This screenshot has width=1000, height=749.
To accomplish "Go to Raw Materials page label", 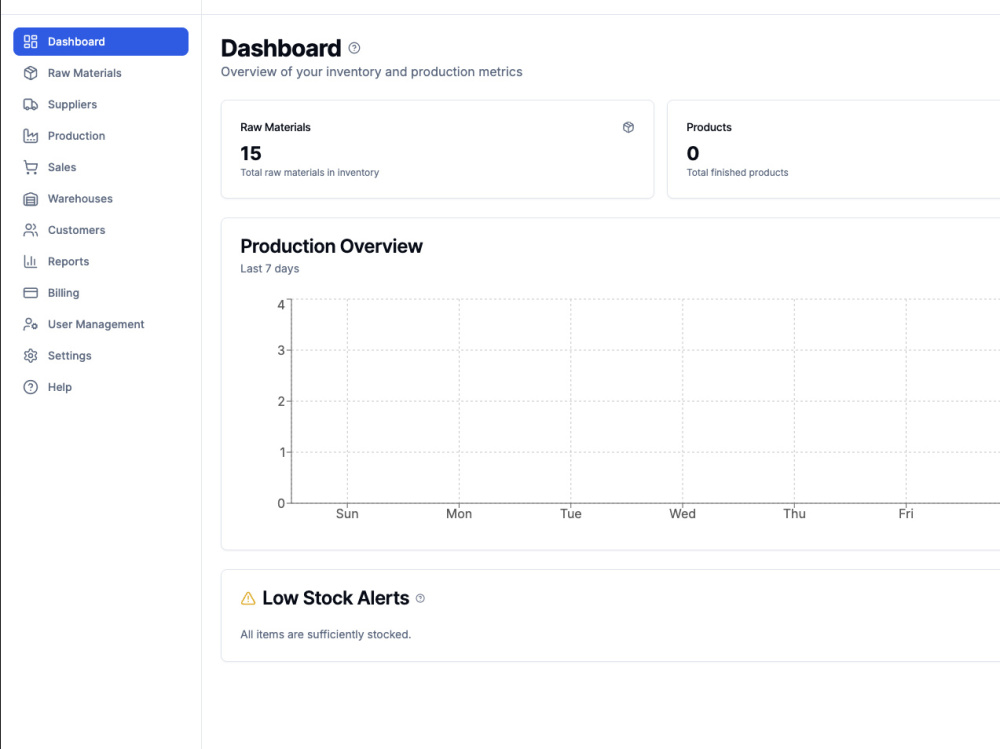I will [x=84, y=73].
